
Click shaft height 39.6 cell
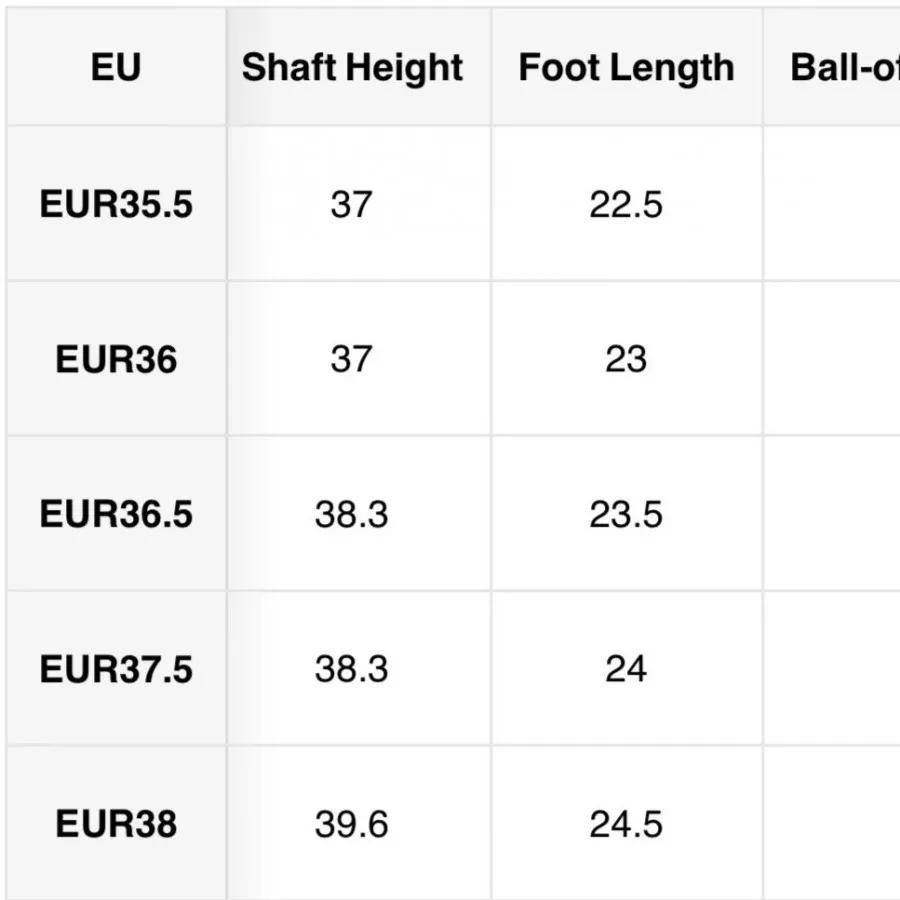351,824
